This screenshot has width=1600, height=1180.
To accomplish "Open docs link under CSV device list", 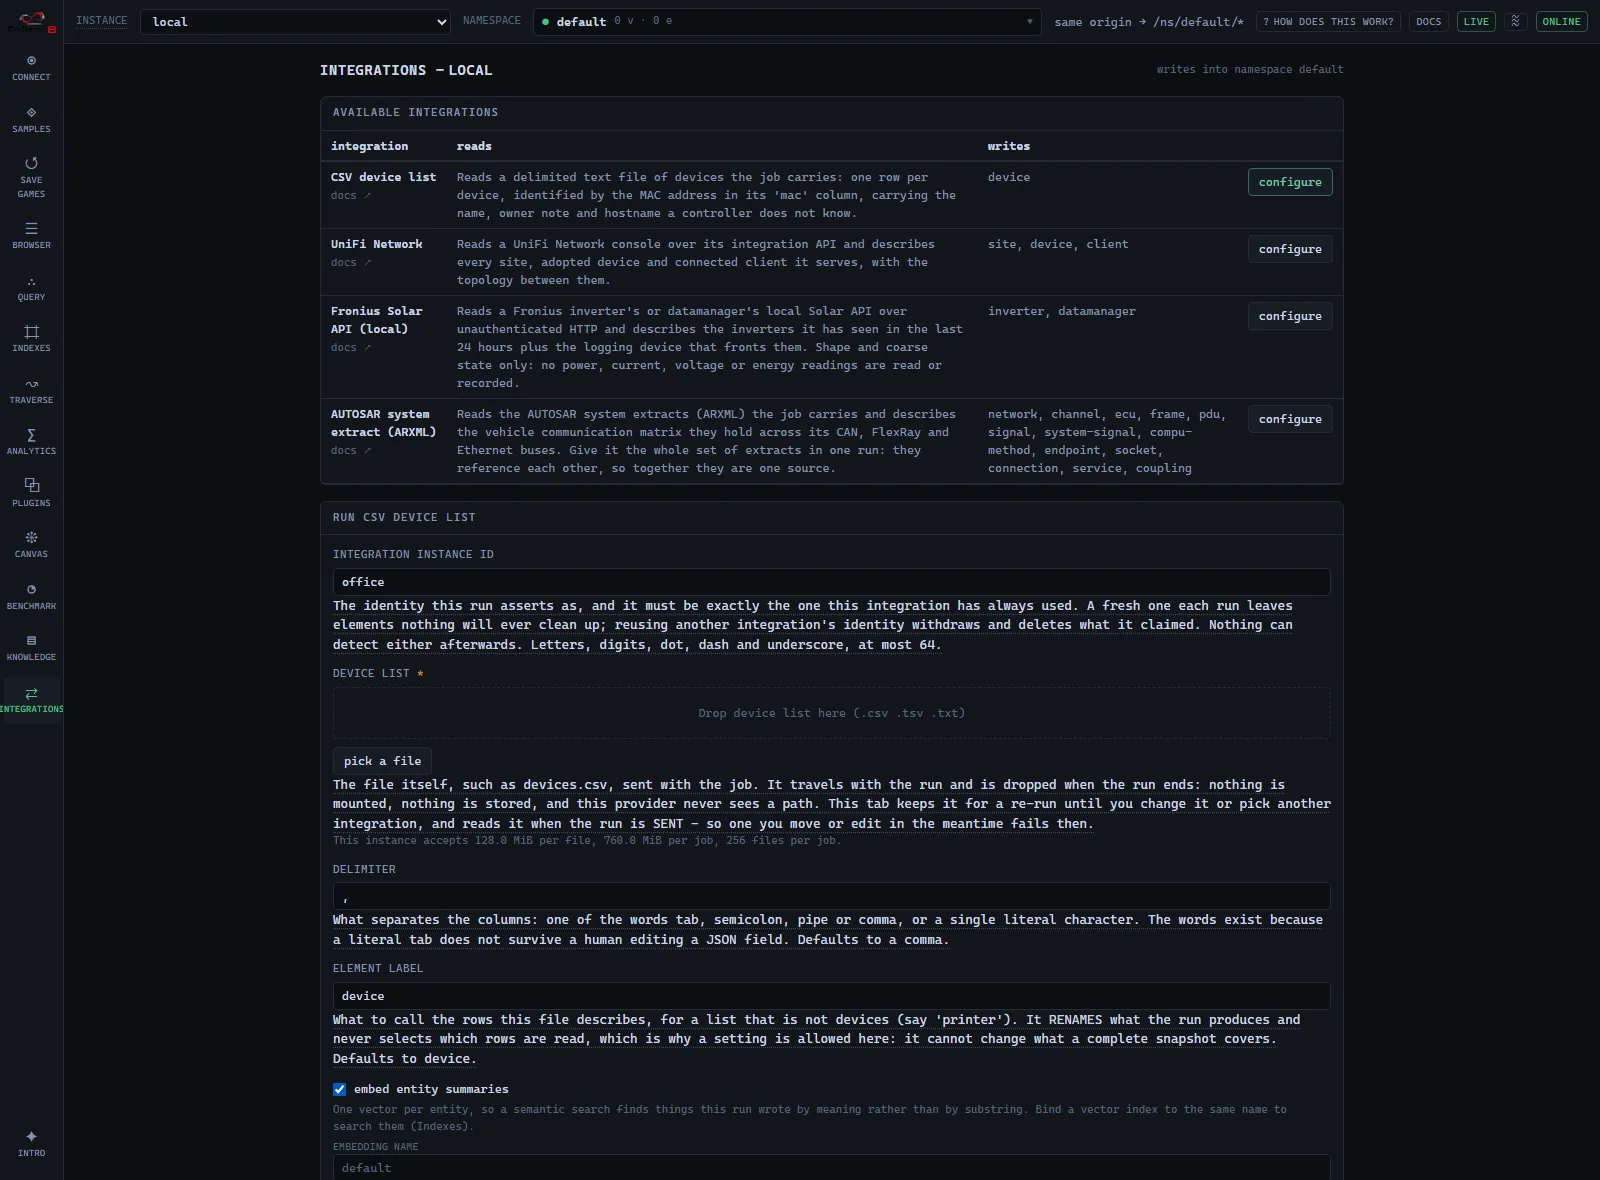I will [x=351, y=196].
